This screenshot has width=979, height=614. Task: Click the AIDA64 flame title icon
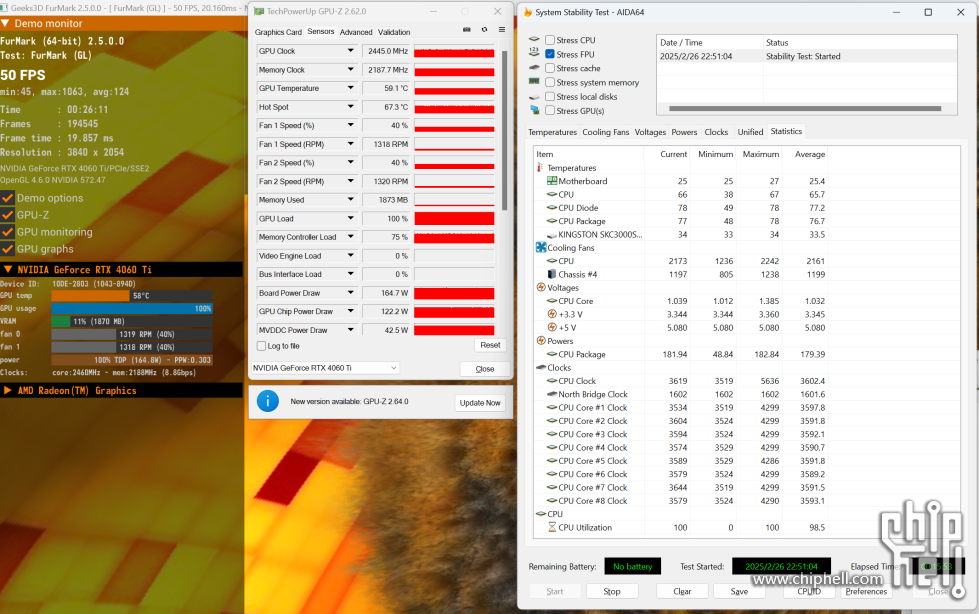click(528, 12)
